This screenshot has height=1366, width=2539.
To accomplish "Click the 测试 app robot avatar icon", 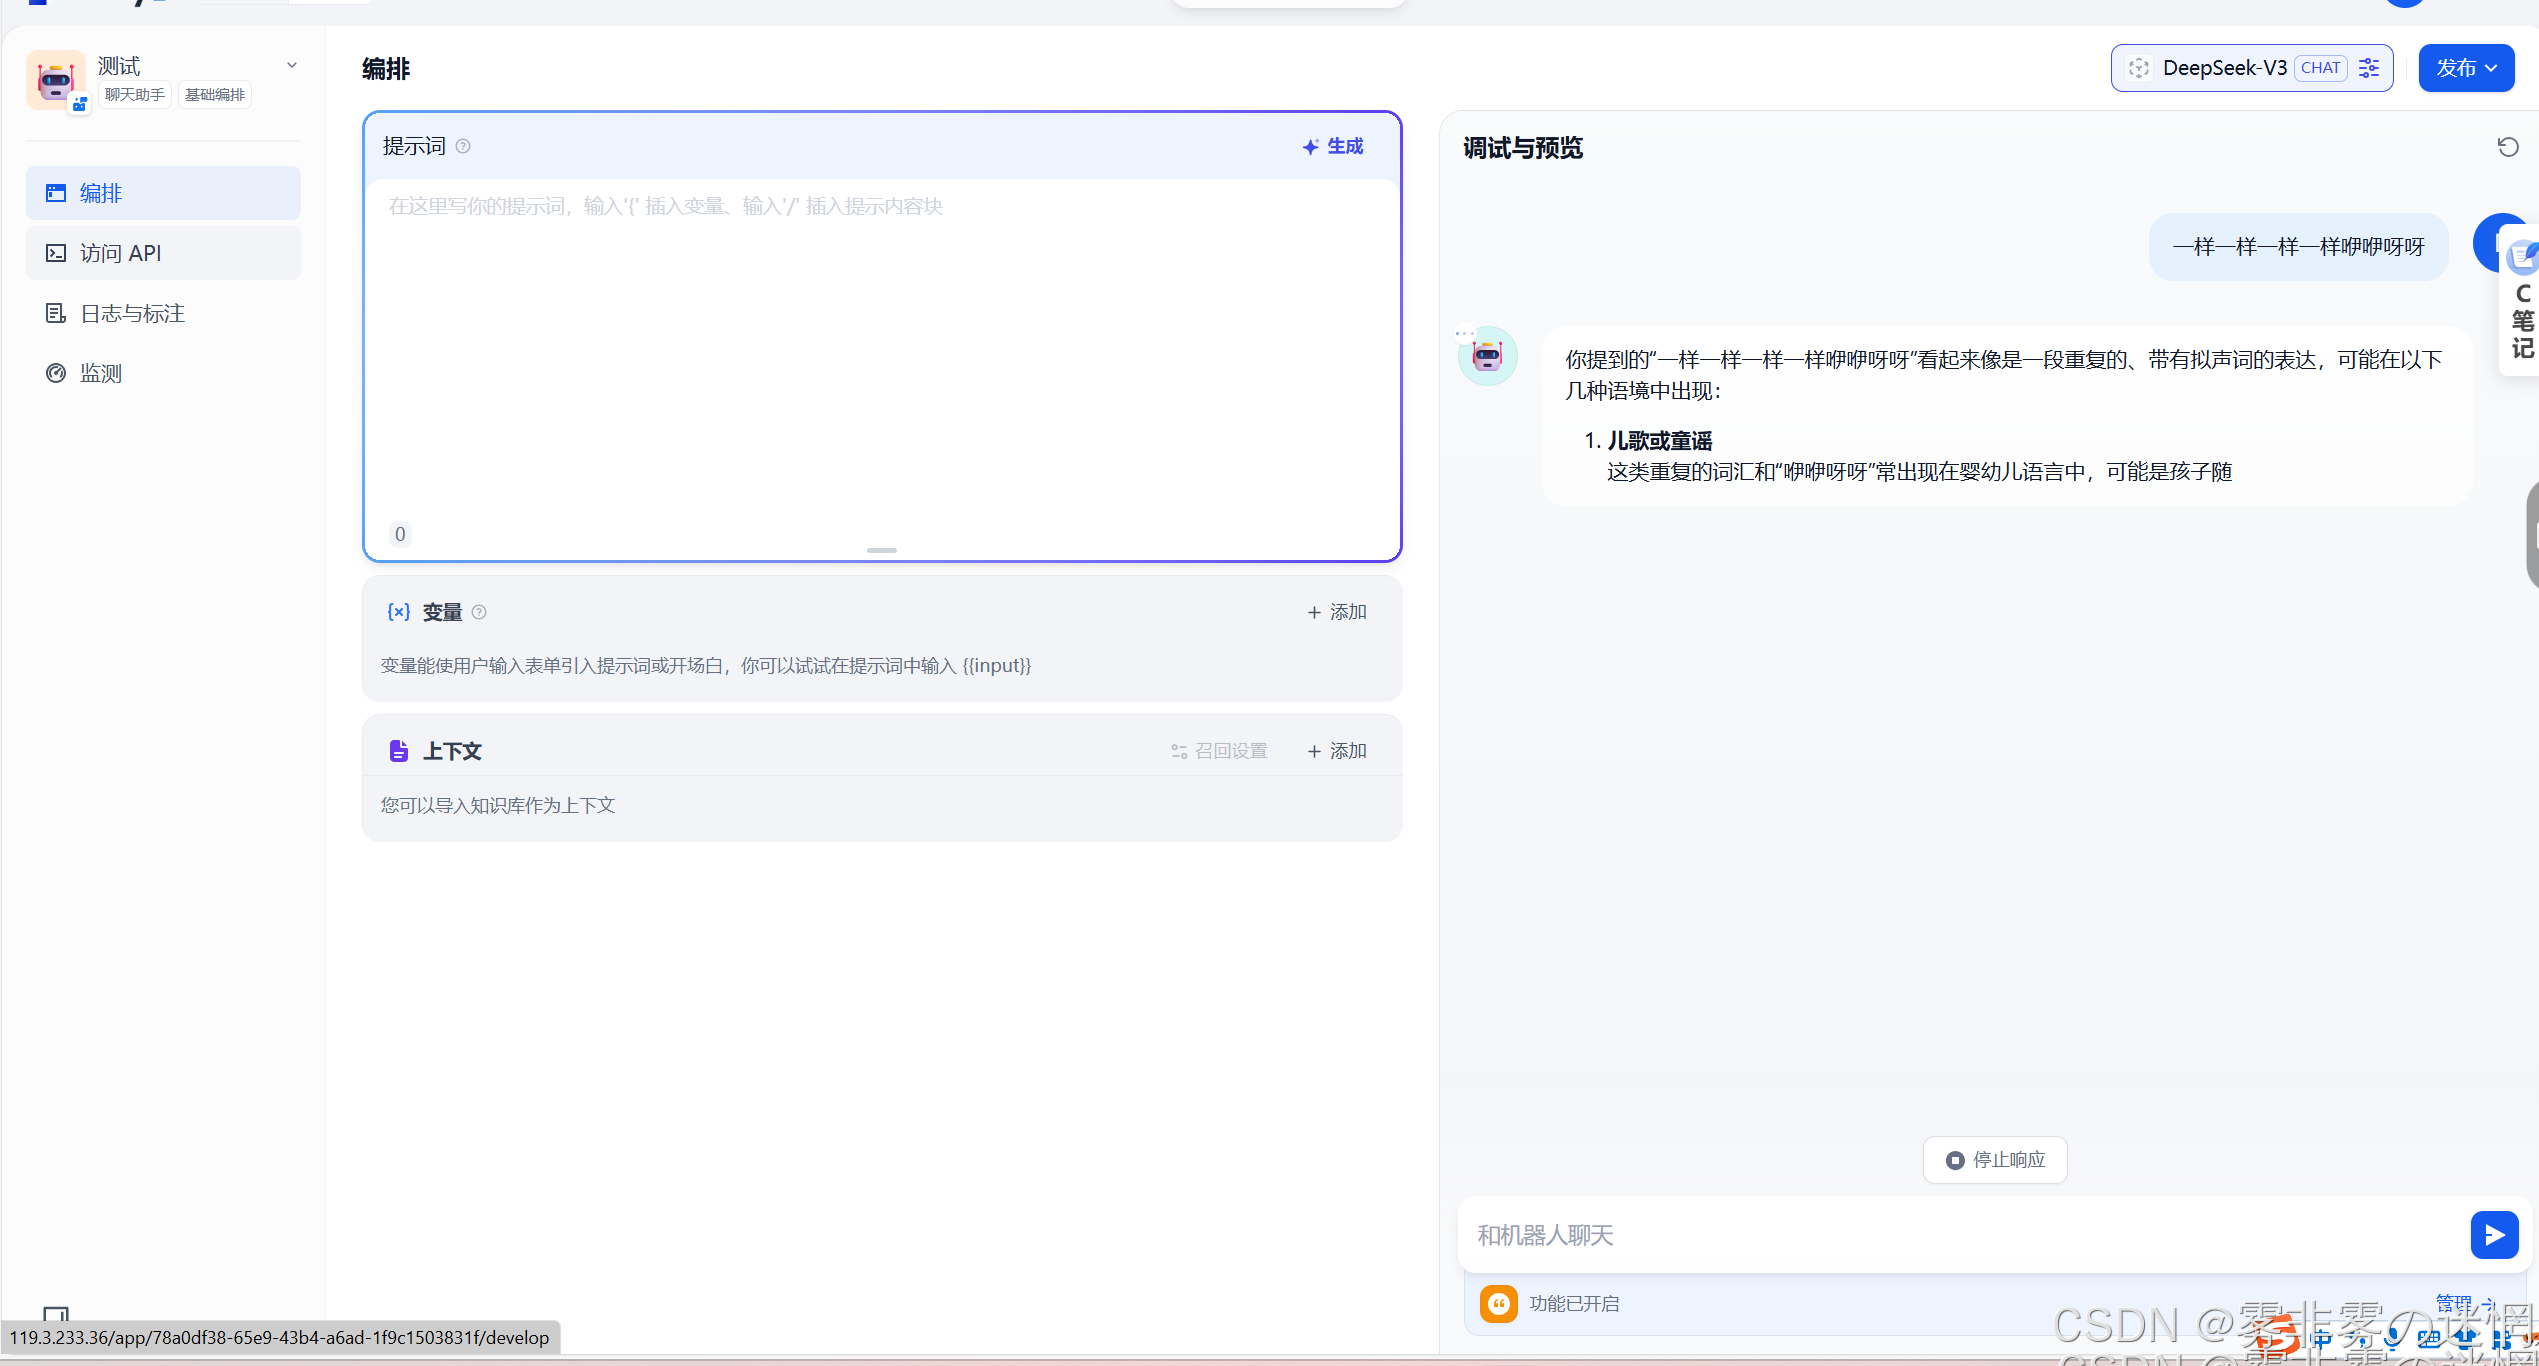I will click(55, 80).
